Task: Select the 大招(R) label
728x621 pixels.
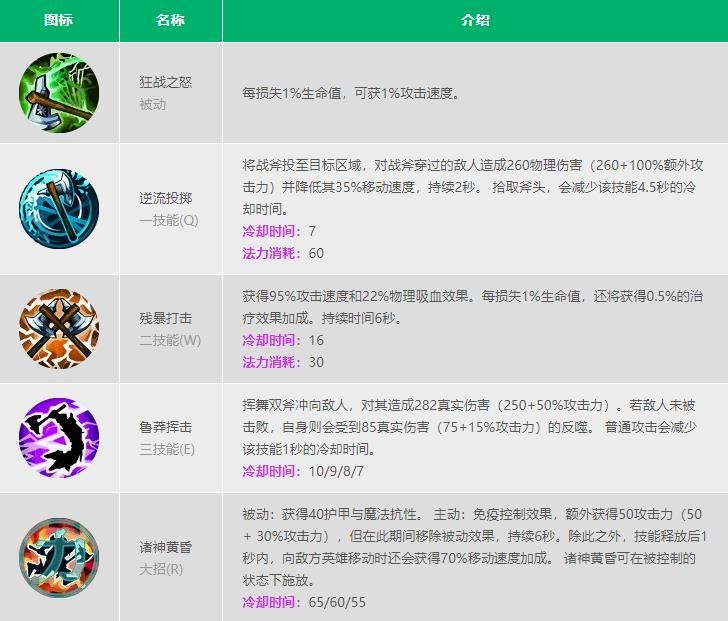Action: click(x=161, y=569)
